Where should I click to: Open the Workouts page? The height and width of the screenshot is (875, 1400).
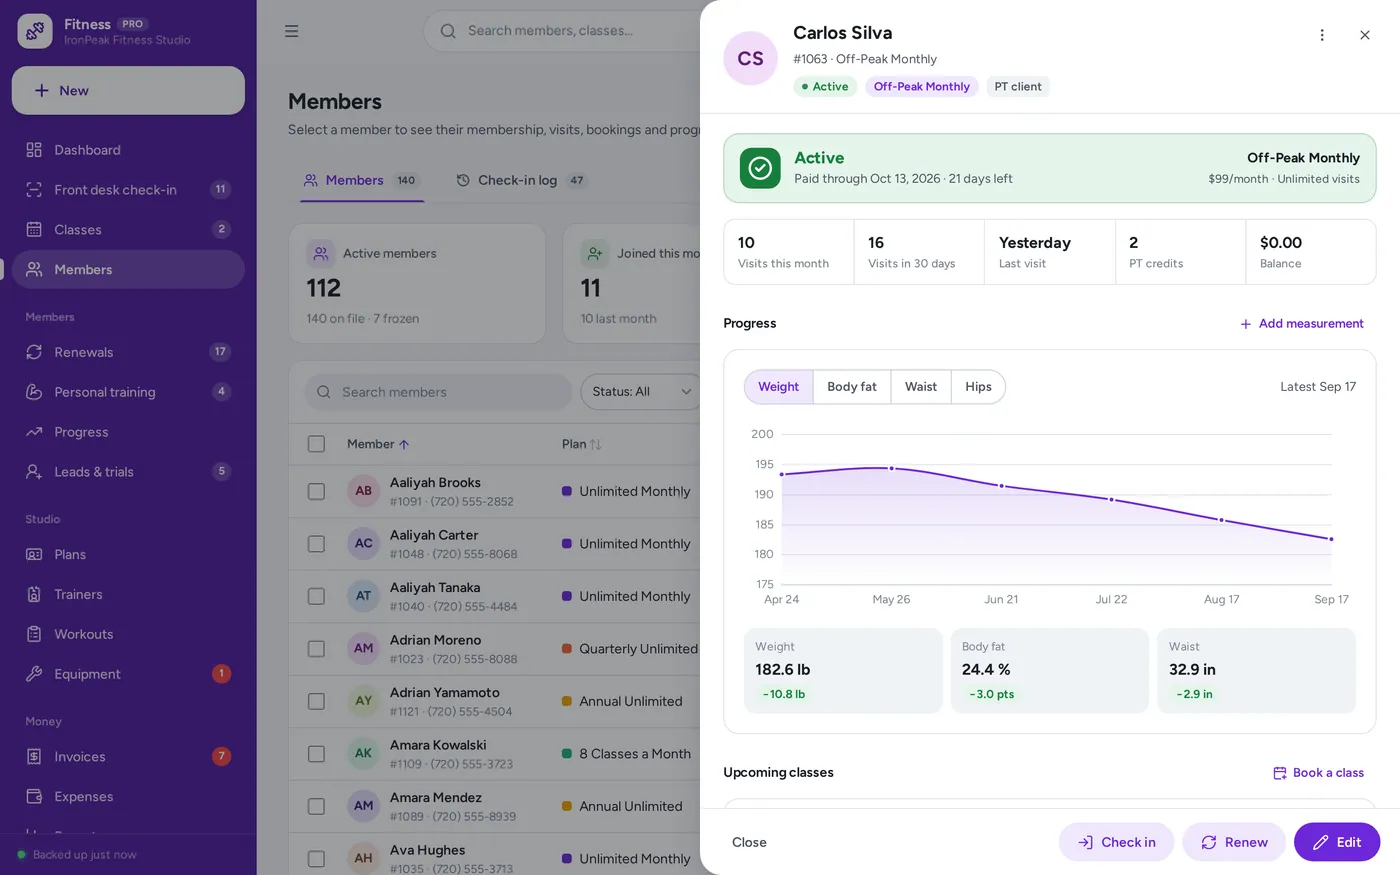[x=128, y=634]
